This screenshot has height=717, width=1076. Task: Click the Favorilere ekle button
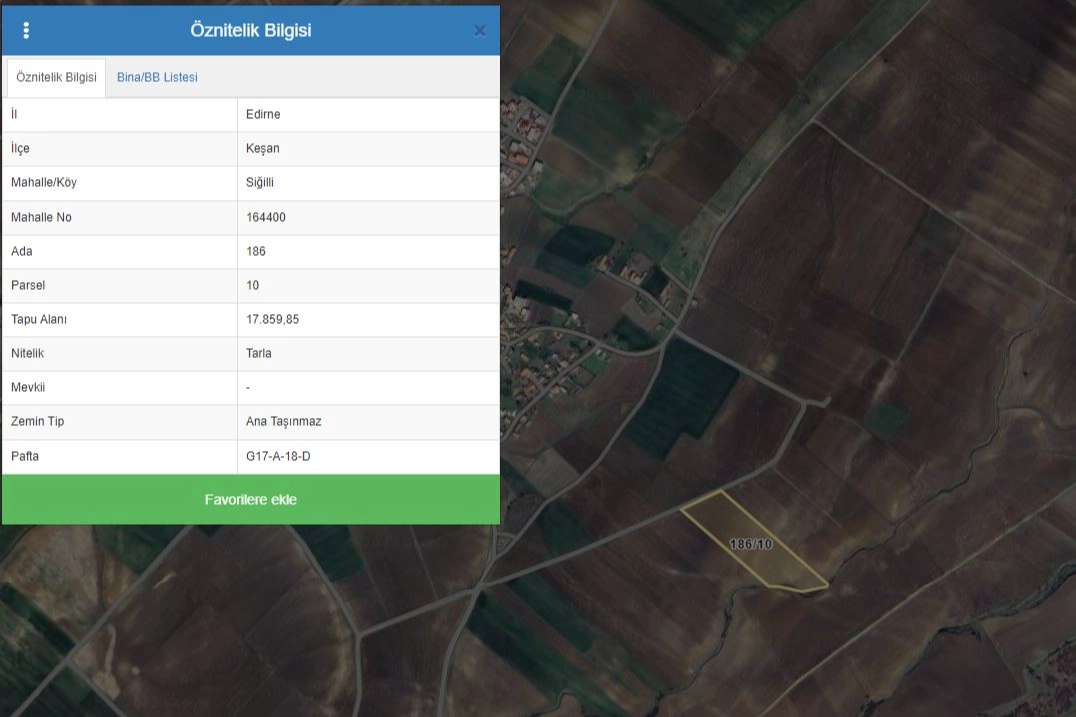pyautogui.click(x=250, y=500)
